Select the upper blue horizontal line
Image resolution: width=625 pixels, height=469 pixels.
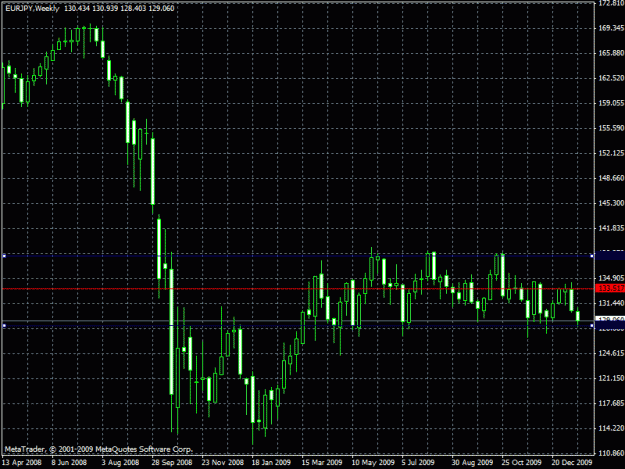point(298,256)
